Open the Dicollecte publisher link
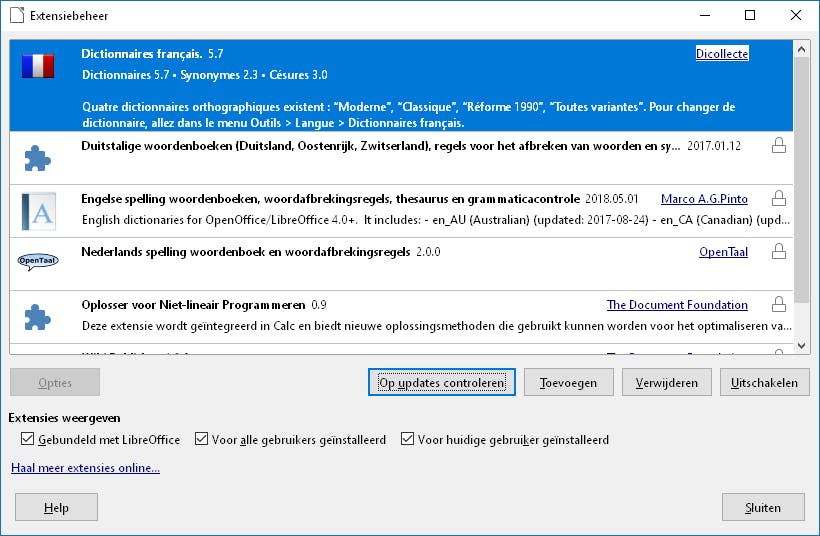The width and height of the screenshot is (820, 536). coord(722,53)
